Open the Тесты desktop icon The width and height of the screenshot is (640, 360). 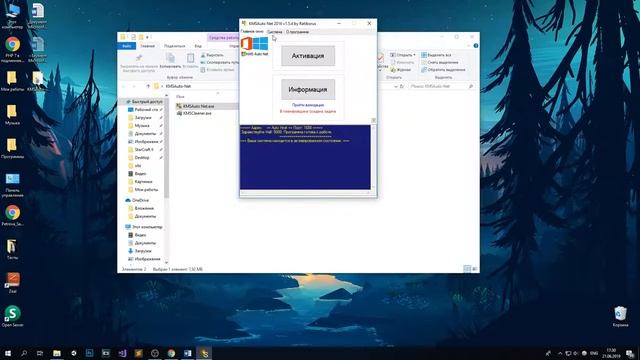coord(12,249)
